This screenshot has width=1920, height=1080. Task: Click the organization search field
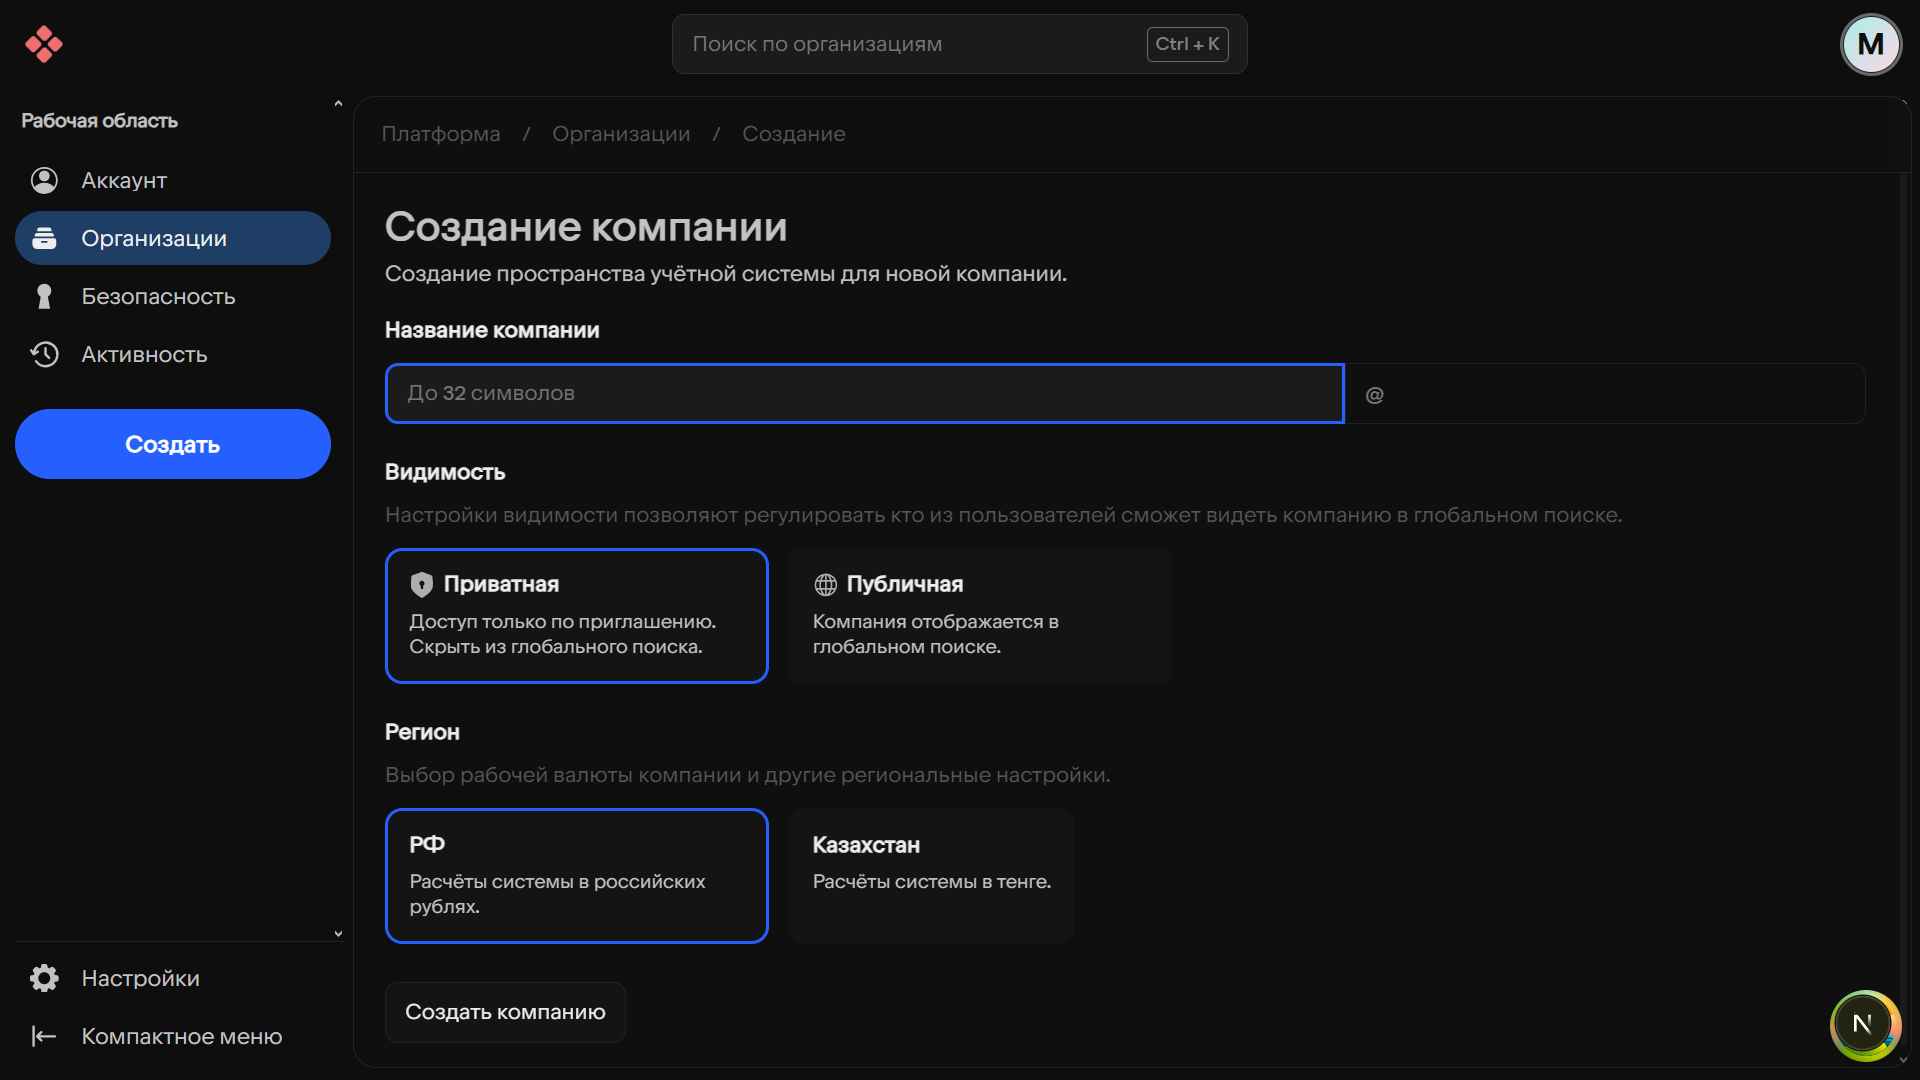(915, 44)
